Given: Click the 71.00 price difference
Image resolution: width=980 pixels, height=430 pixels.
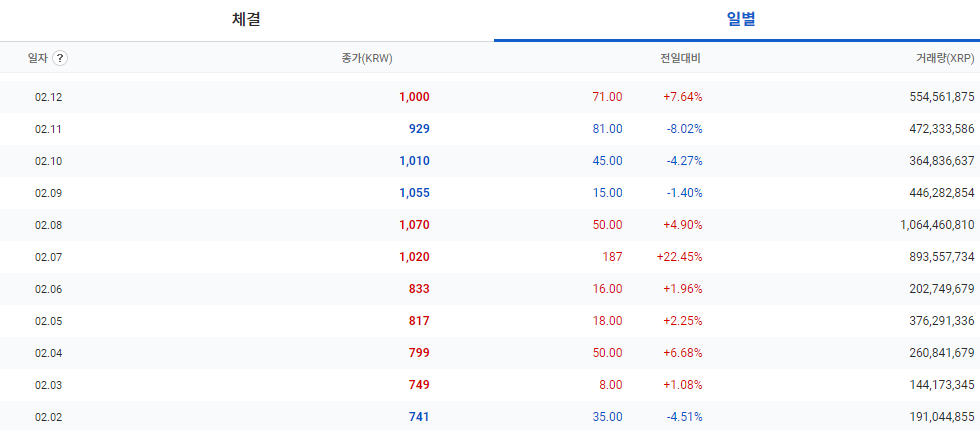Looking at the screenshot, I should (607, 97).
